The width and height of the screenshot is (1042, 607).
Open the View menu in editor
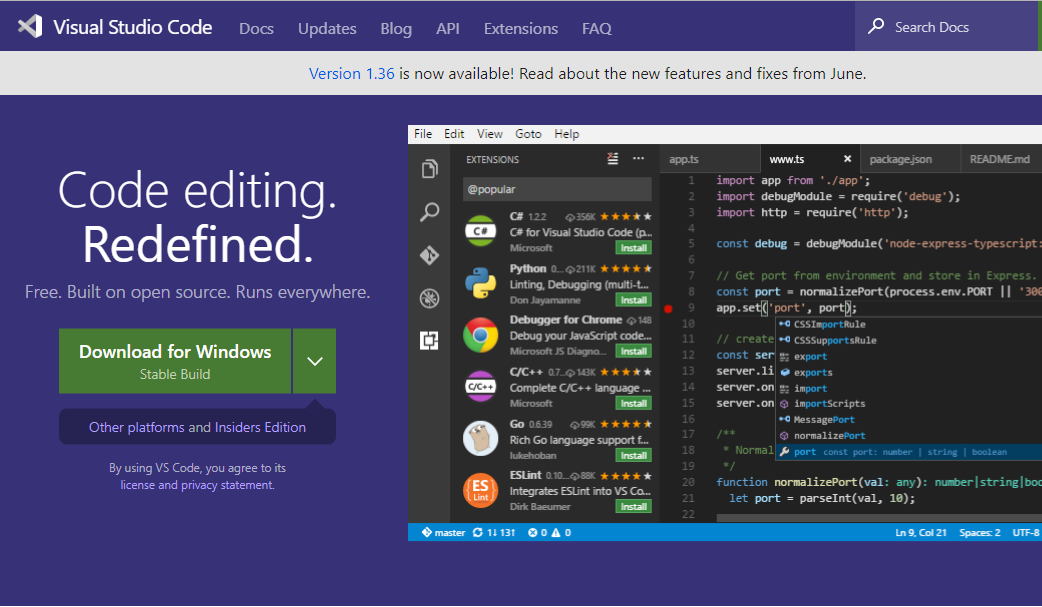[490, 134]
